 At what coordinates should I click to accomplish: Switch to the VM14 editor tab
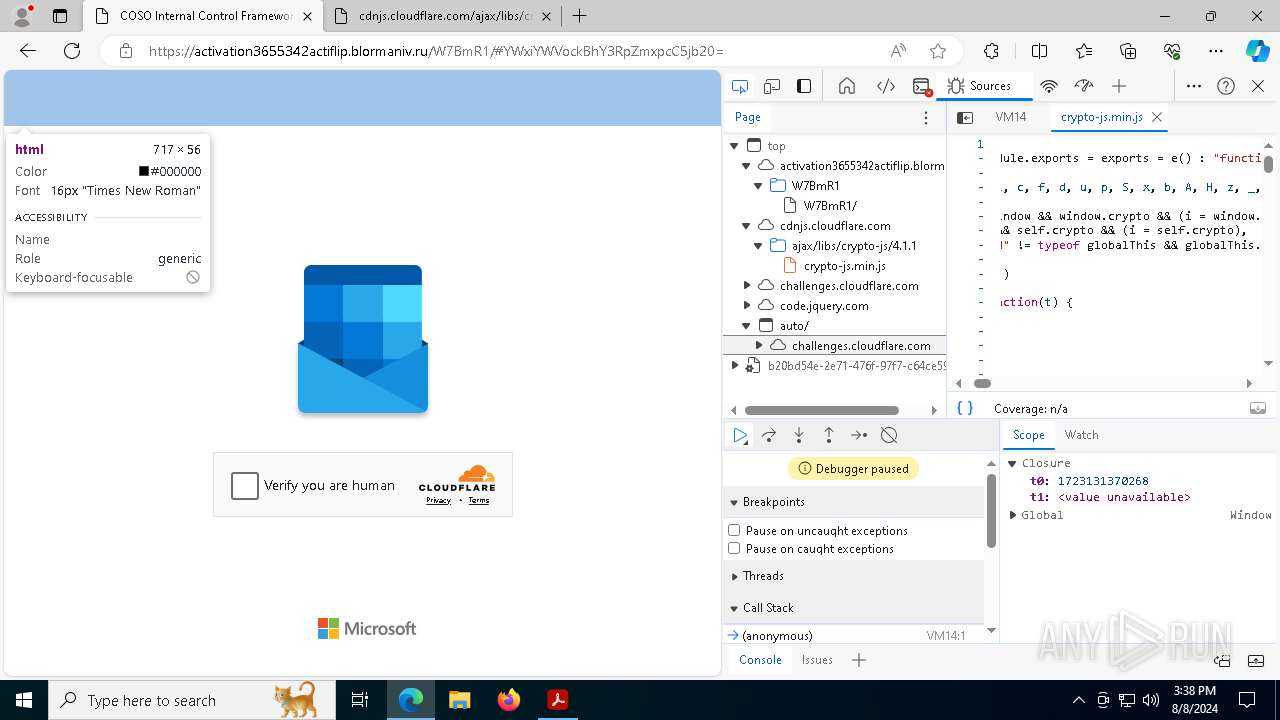click(x=1011, y=117)
